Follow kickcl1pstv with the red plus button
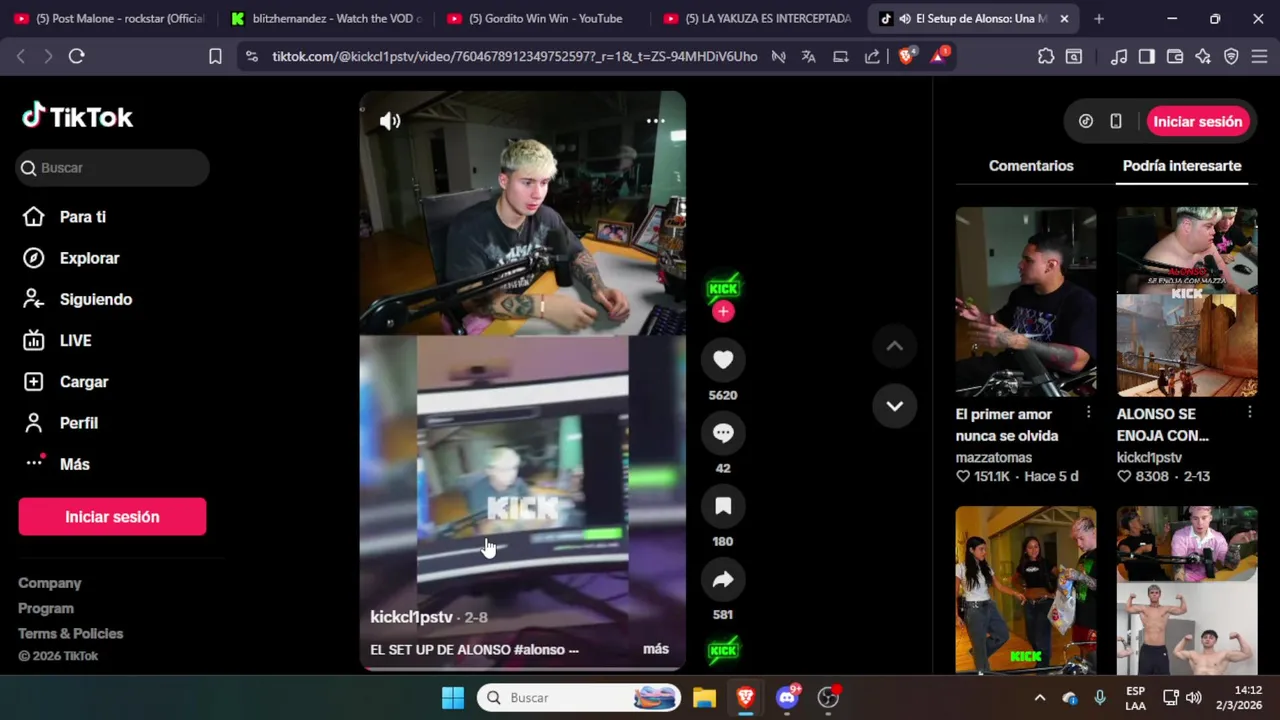1280x720 pixels. point(723,312)
